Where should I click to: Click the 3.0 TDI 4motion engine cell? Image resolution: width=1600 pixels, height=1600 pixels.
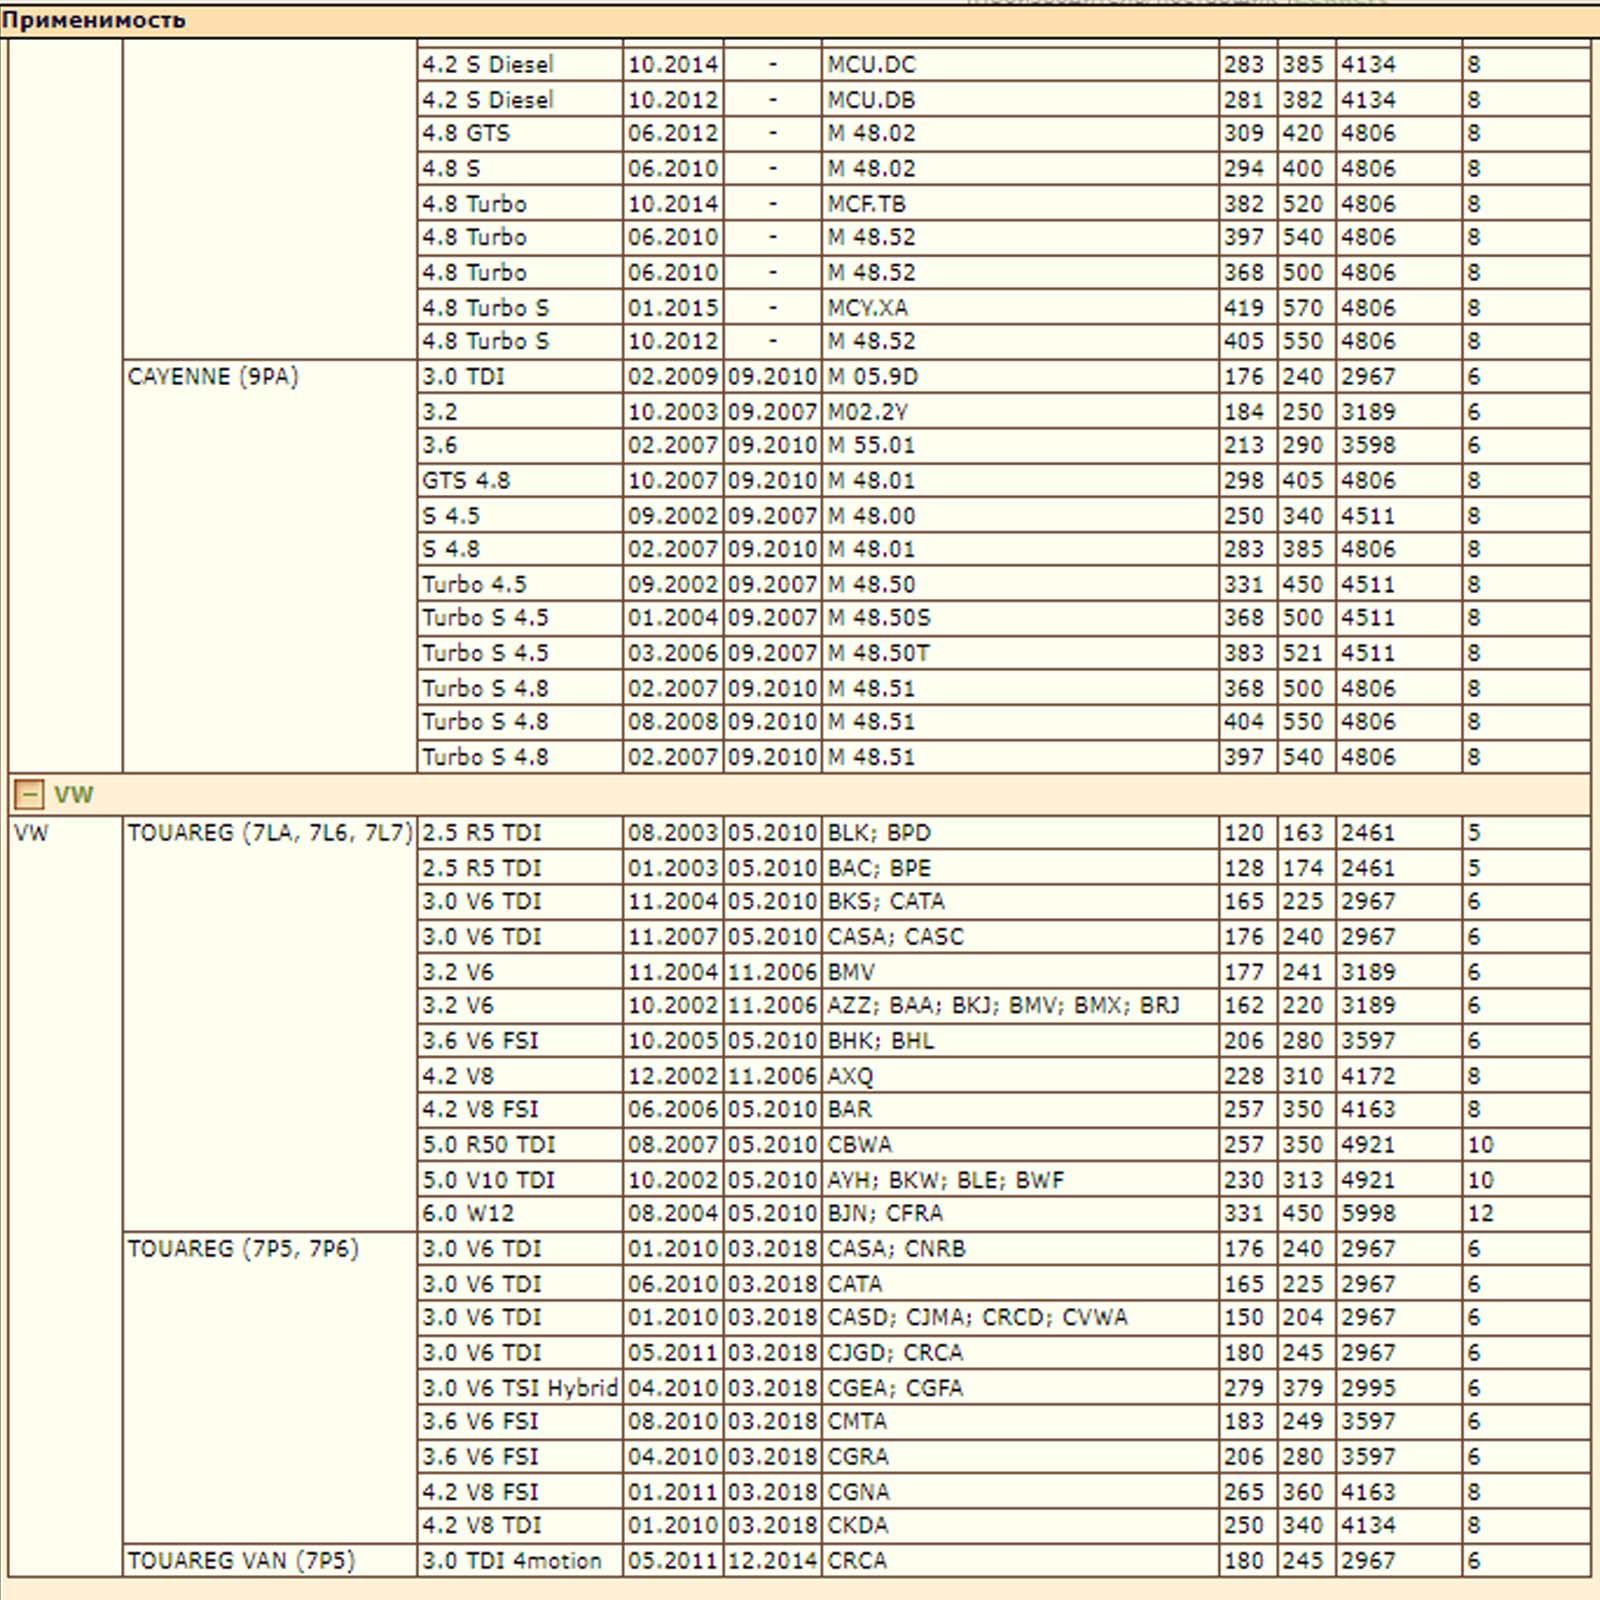[x=512, y=1561]
